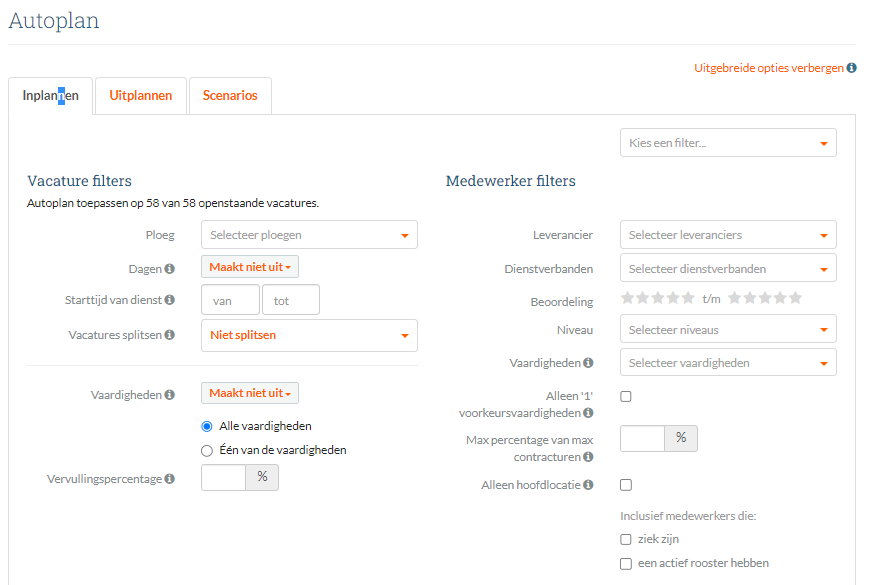Click info icon beside Uitgebreide opties verbergen
This screenshot has width=881, height=585.
pyautogui.click(x=851, y=68)
